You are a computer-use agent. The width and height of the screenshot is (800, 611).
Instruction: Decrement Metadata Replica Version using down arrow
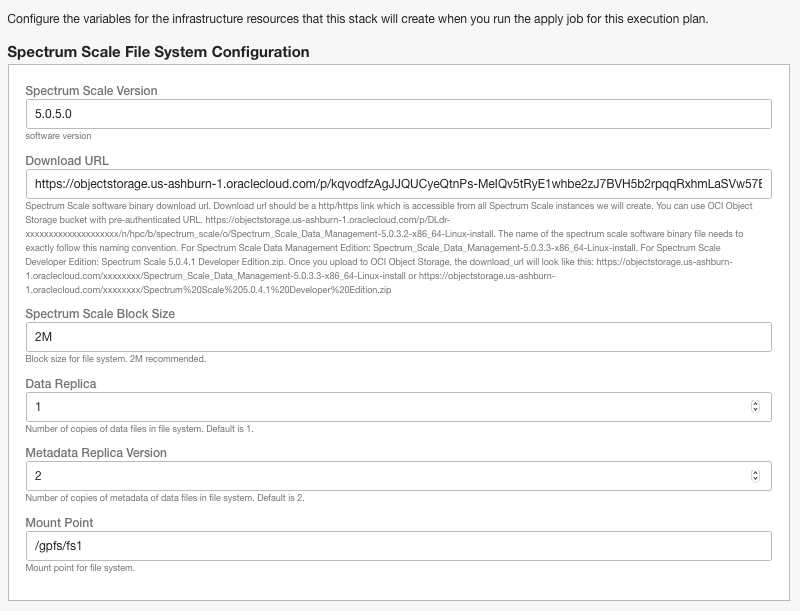tap(755, 480)
